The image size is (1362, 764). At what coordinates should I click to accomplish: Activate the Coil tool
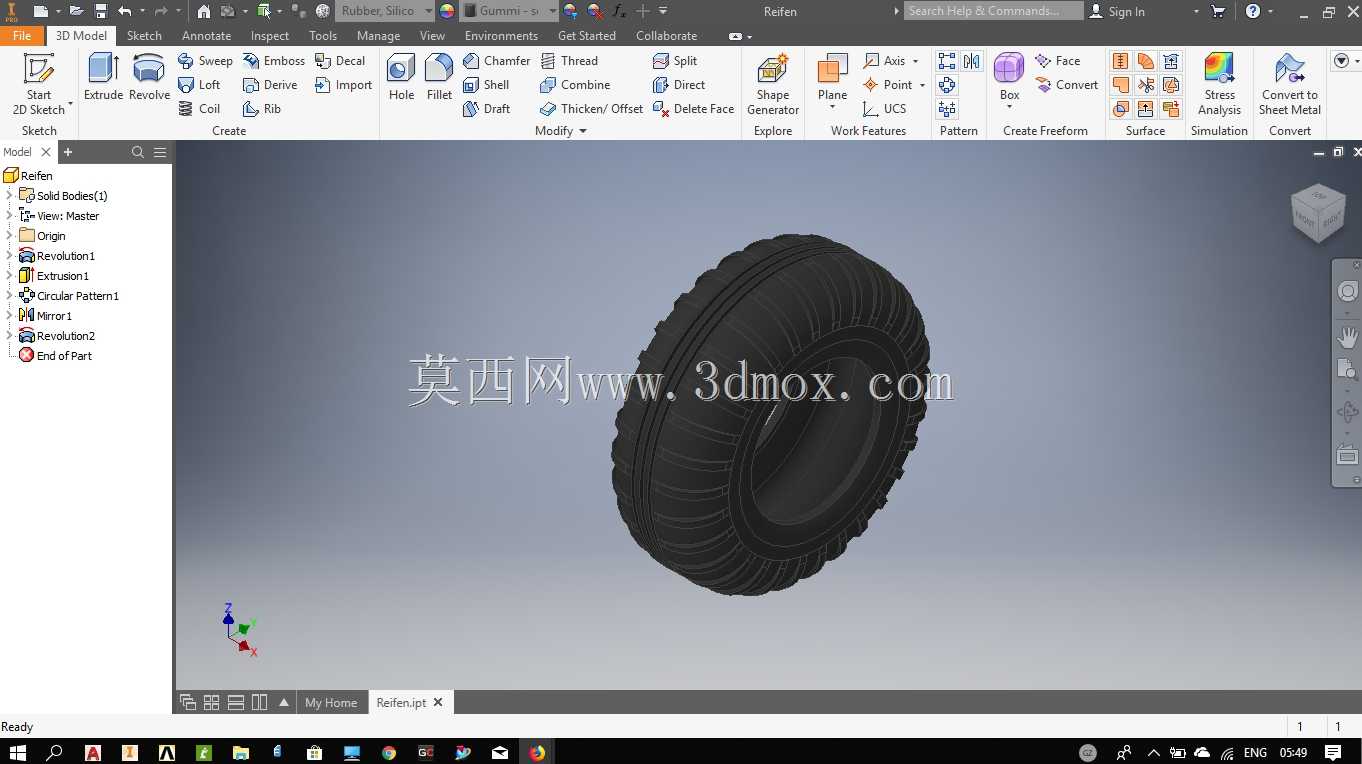[x=199, y=109]
